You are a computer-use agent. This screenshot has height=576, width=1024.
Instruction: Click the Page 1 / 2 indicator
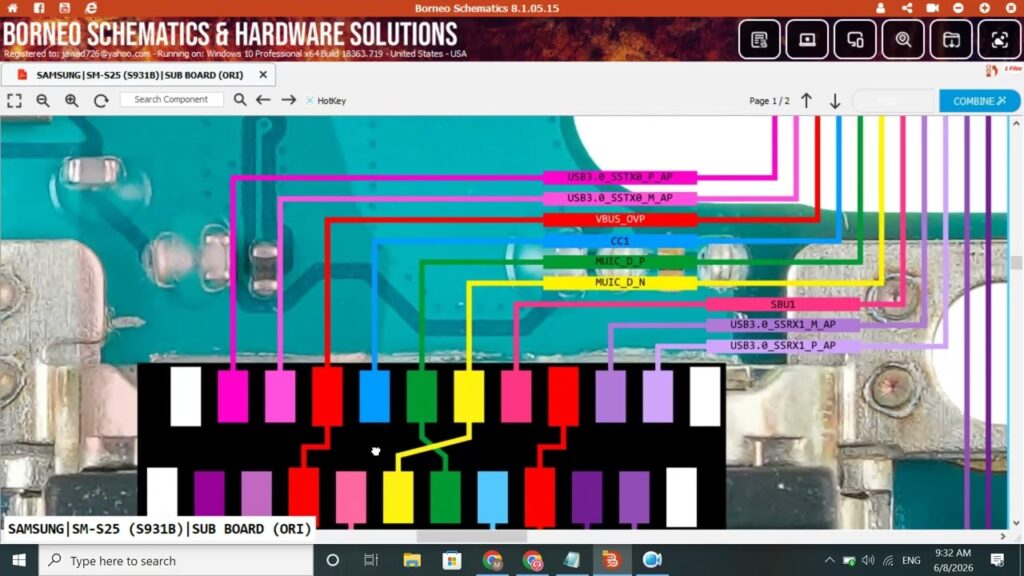769,101
